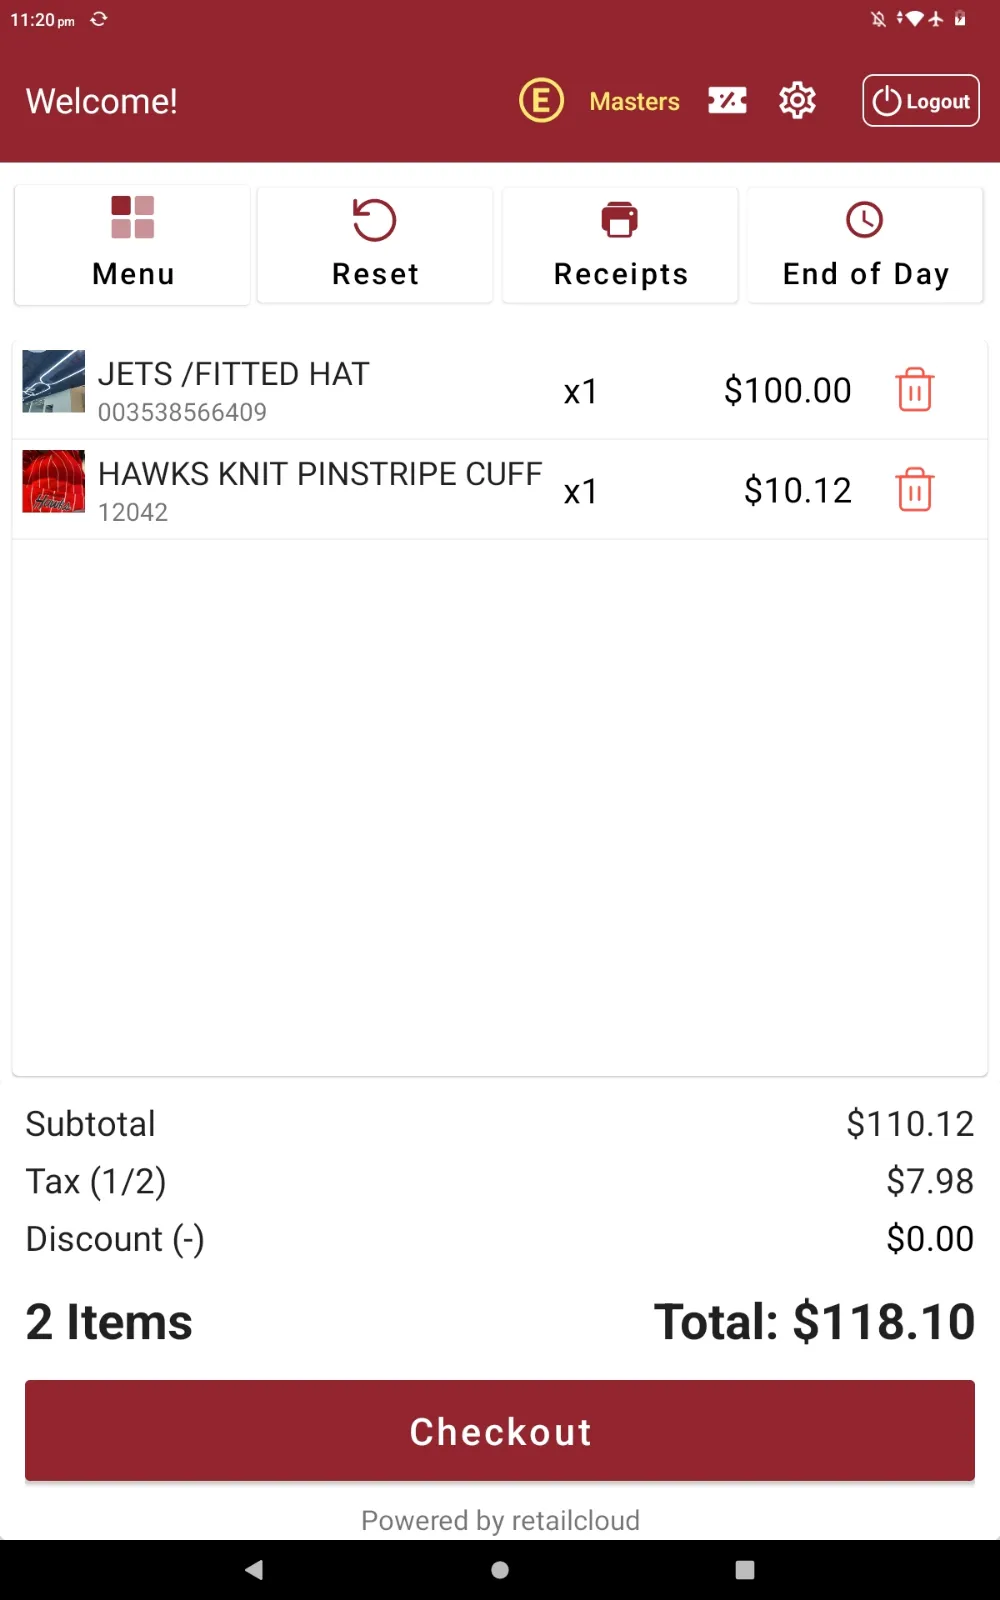The width and height of the screenshot is (1000, 1600).
Task: Log out using the Logout button
Action: tap(921, 100)
